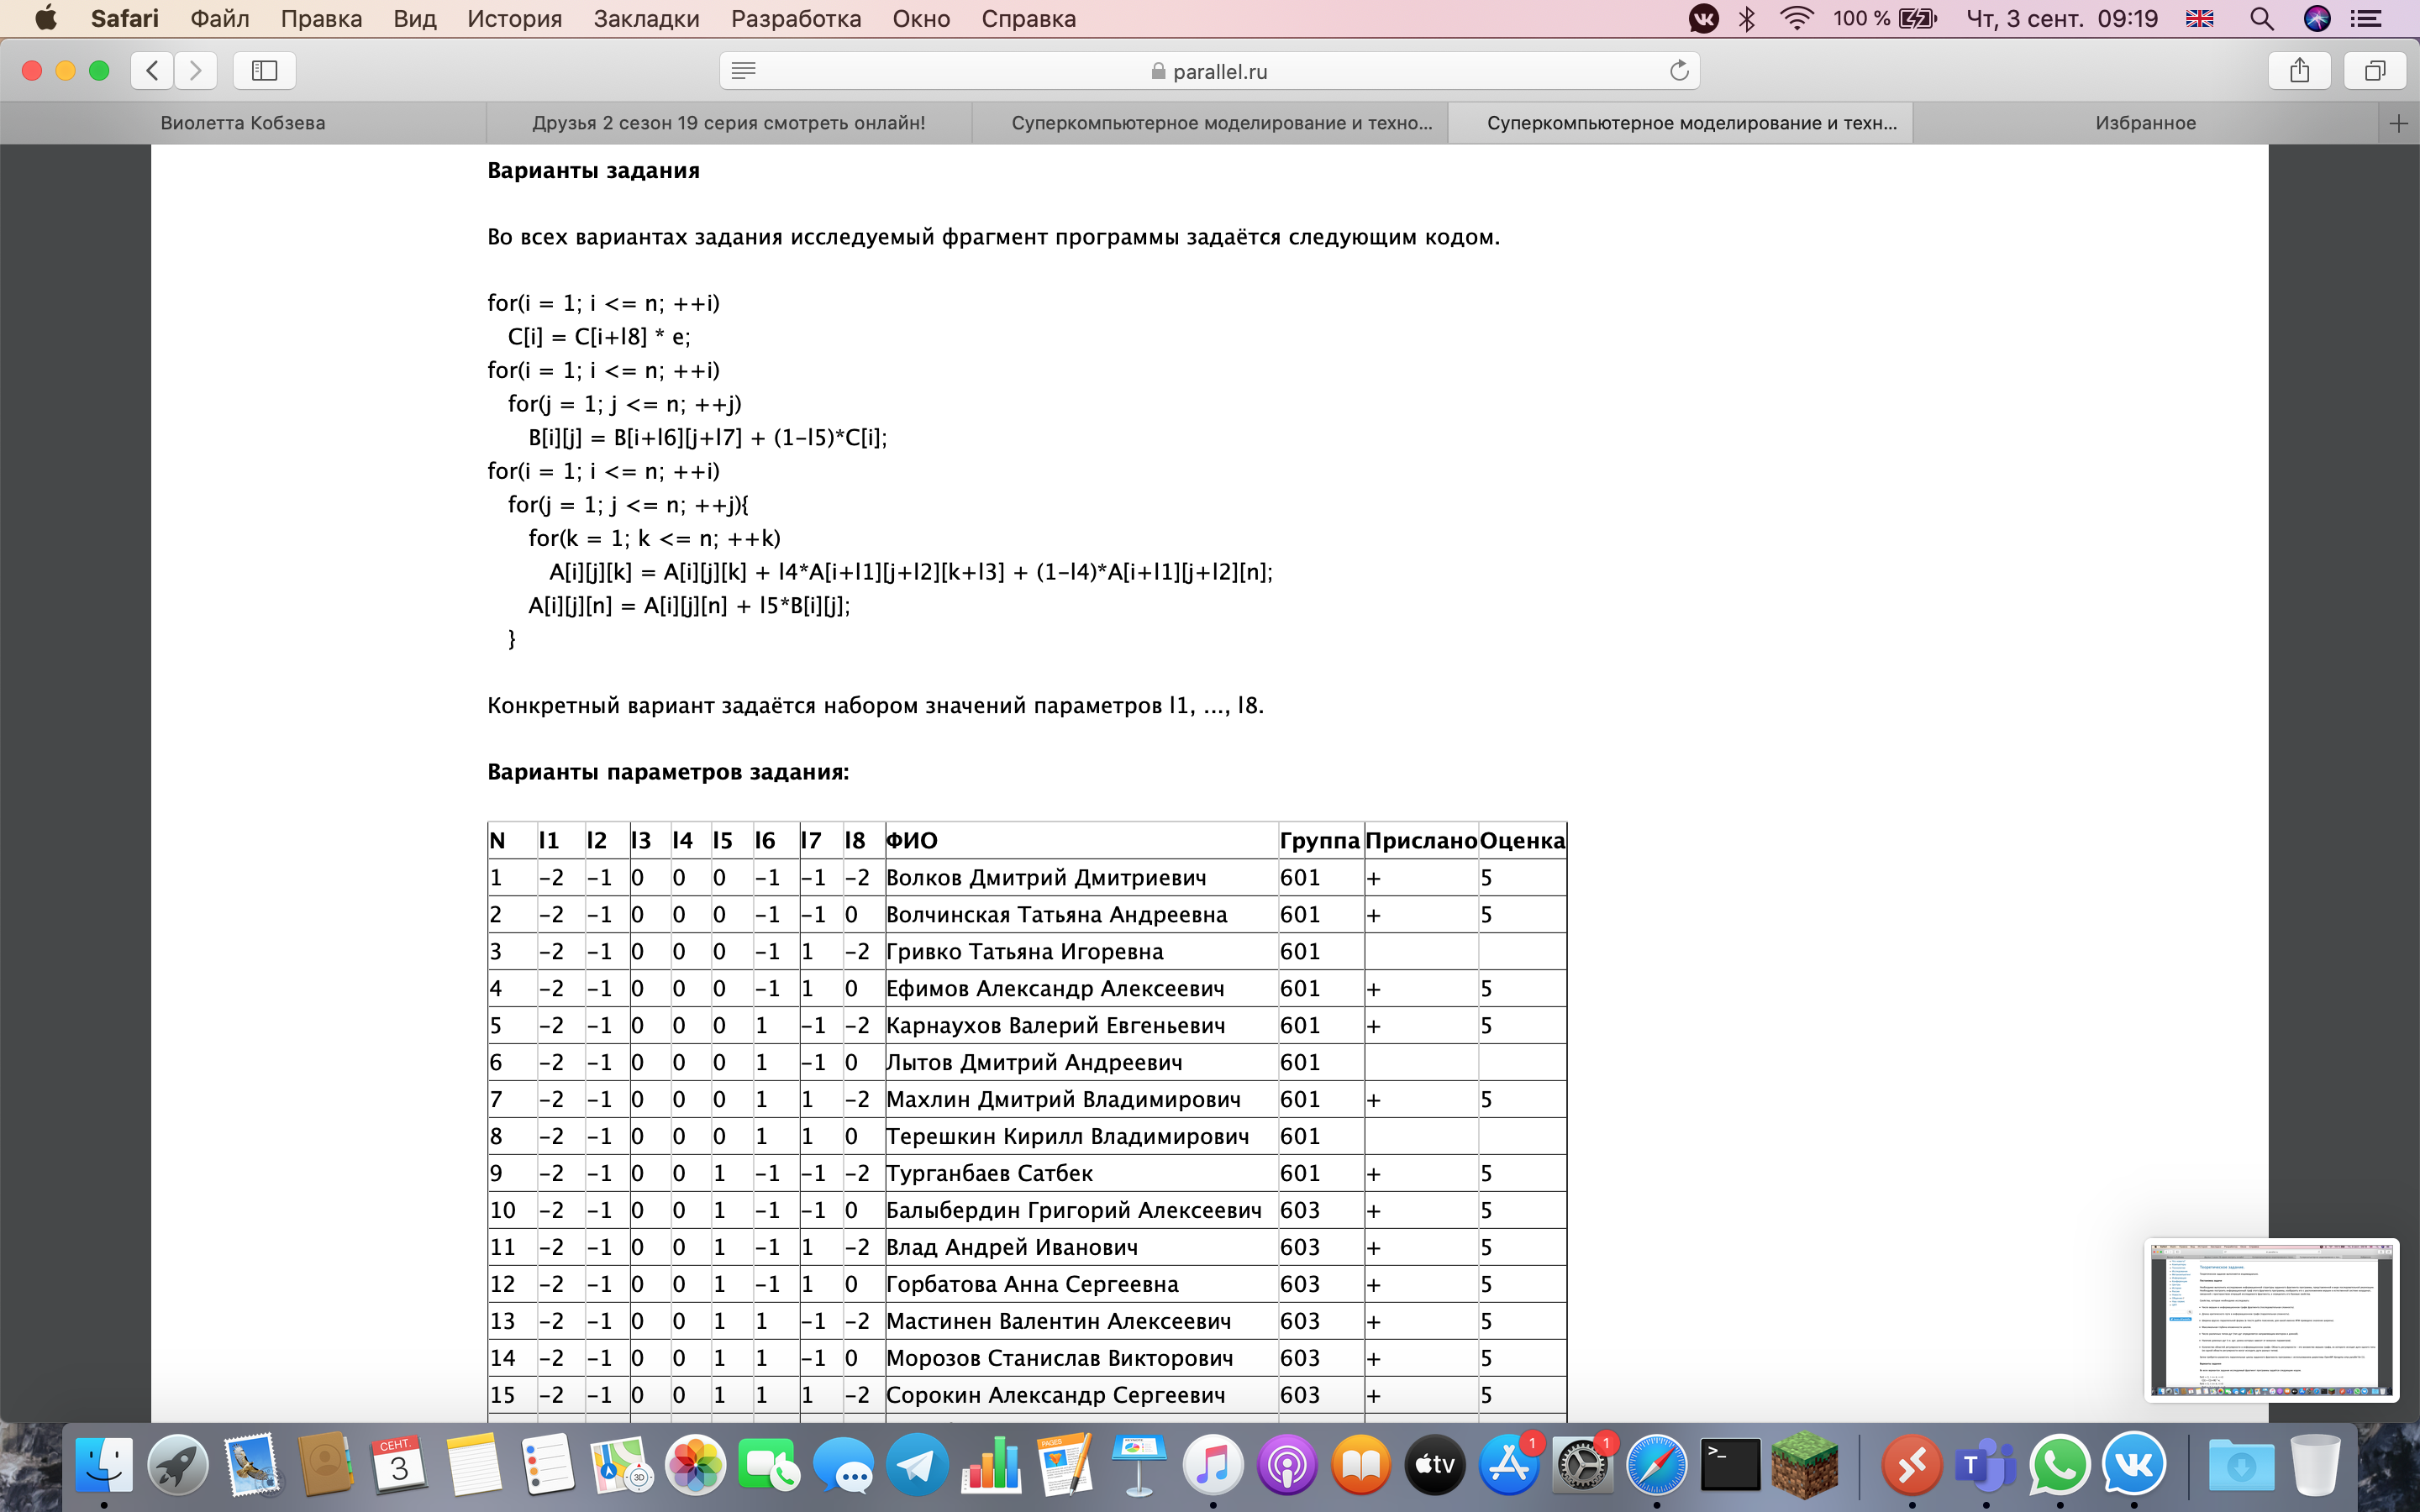The height and width of the screenshot is (1512, 2420).
Task: Open Notification Center list icon
Action: [2366, 18]
